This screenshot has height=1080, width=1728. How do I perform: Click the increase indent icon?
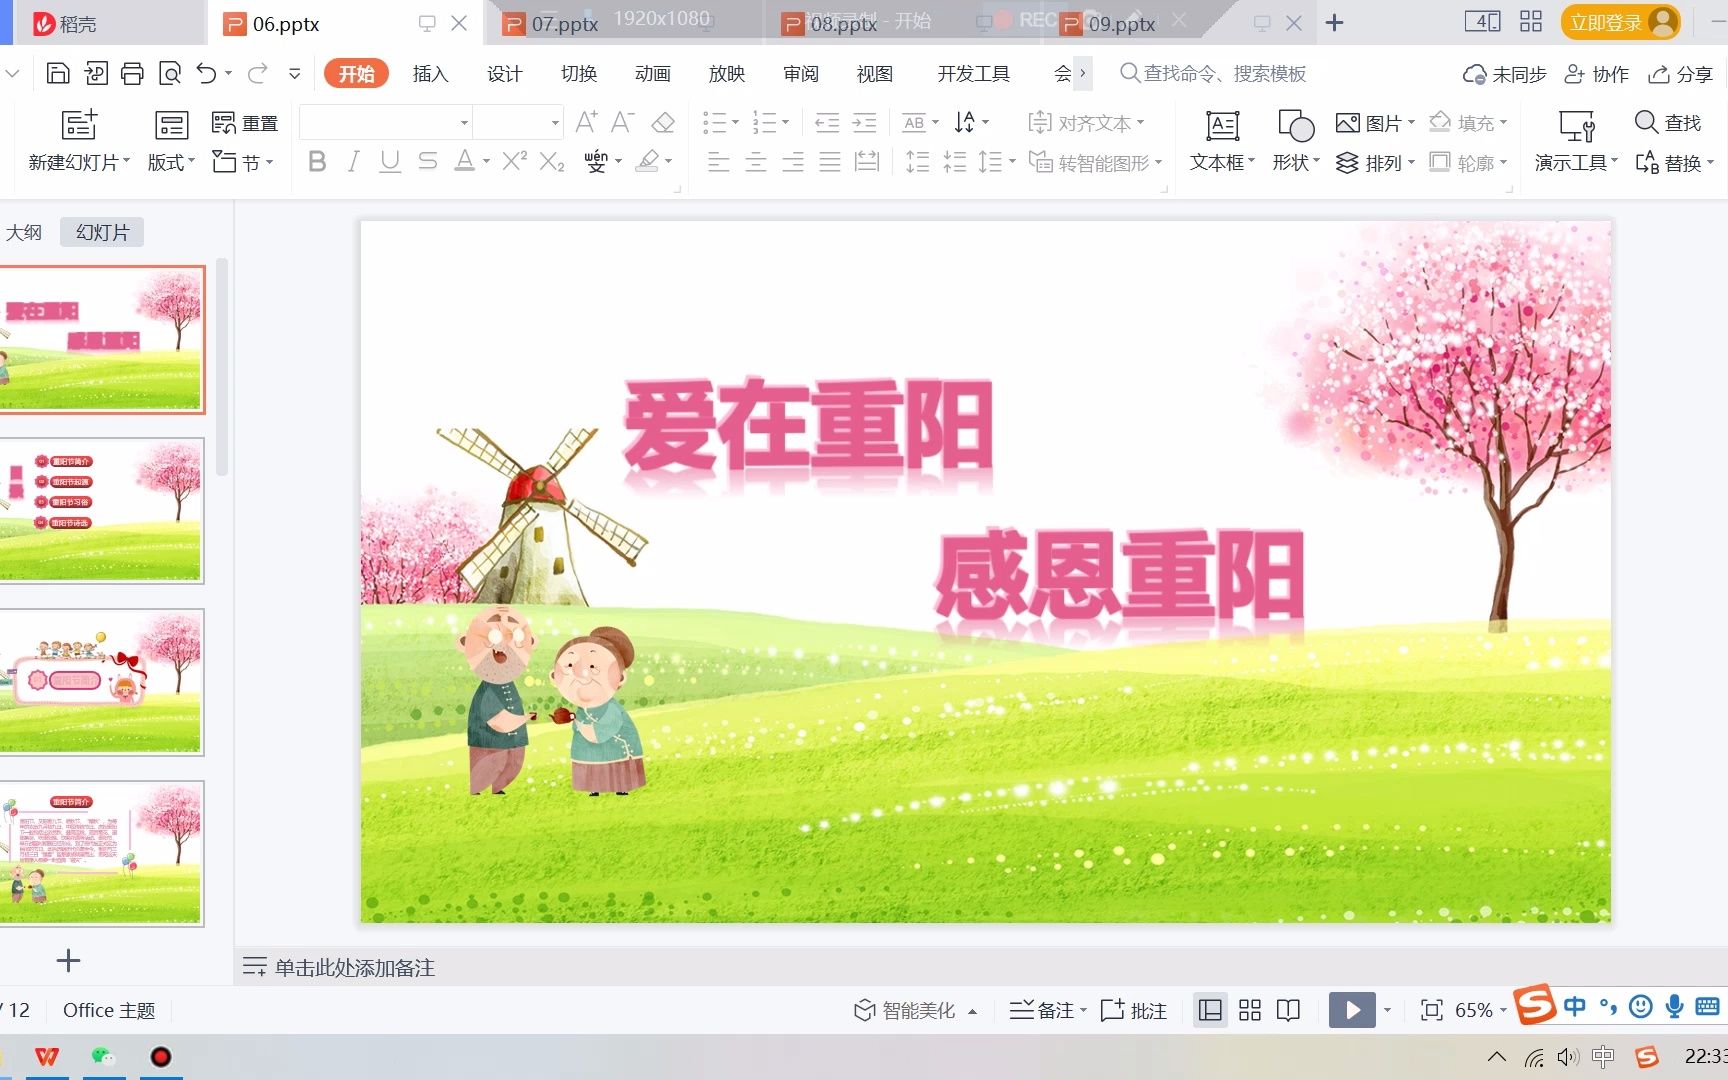coord(864,123)
